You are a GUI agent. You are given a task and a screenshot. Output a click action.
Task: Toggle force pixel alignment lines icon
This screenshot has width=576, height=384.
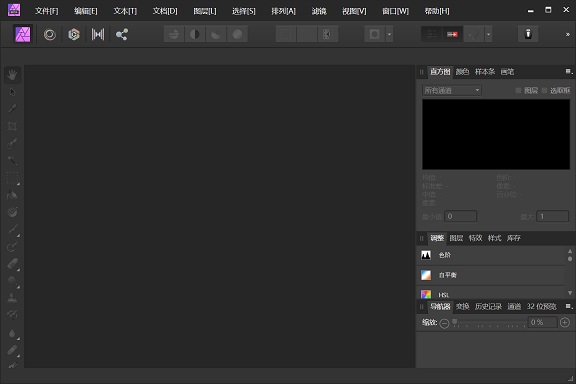coord(431,35)
